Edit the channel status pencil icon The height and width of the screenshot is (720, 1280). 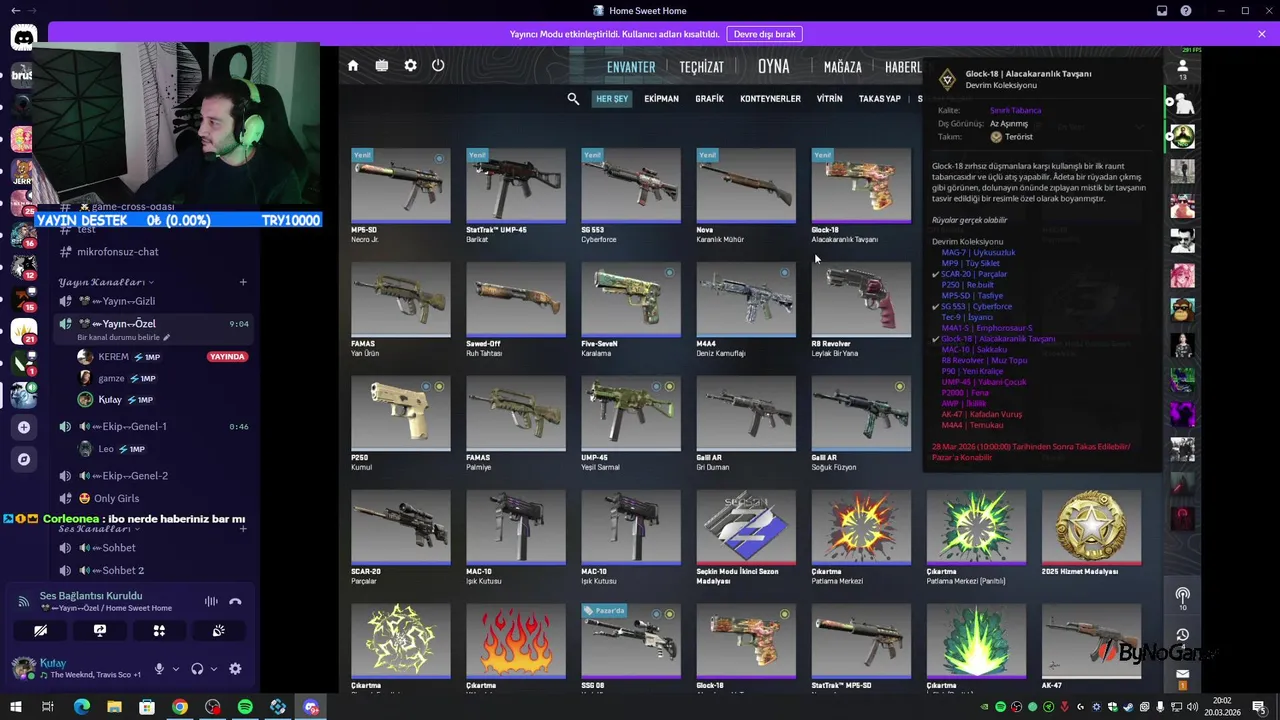click(166, 338)
